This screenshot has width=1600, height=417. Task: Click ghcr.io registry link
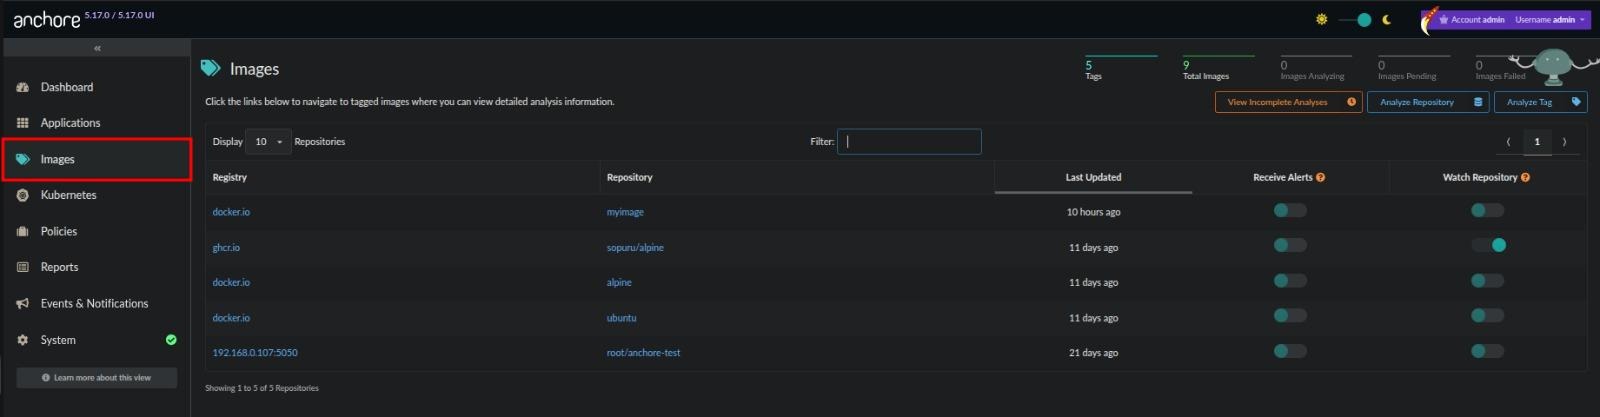(226, 247)
